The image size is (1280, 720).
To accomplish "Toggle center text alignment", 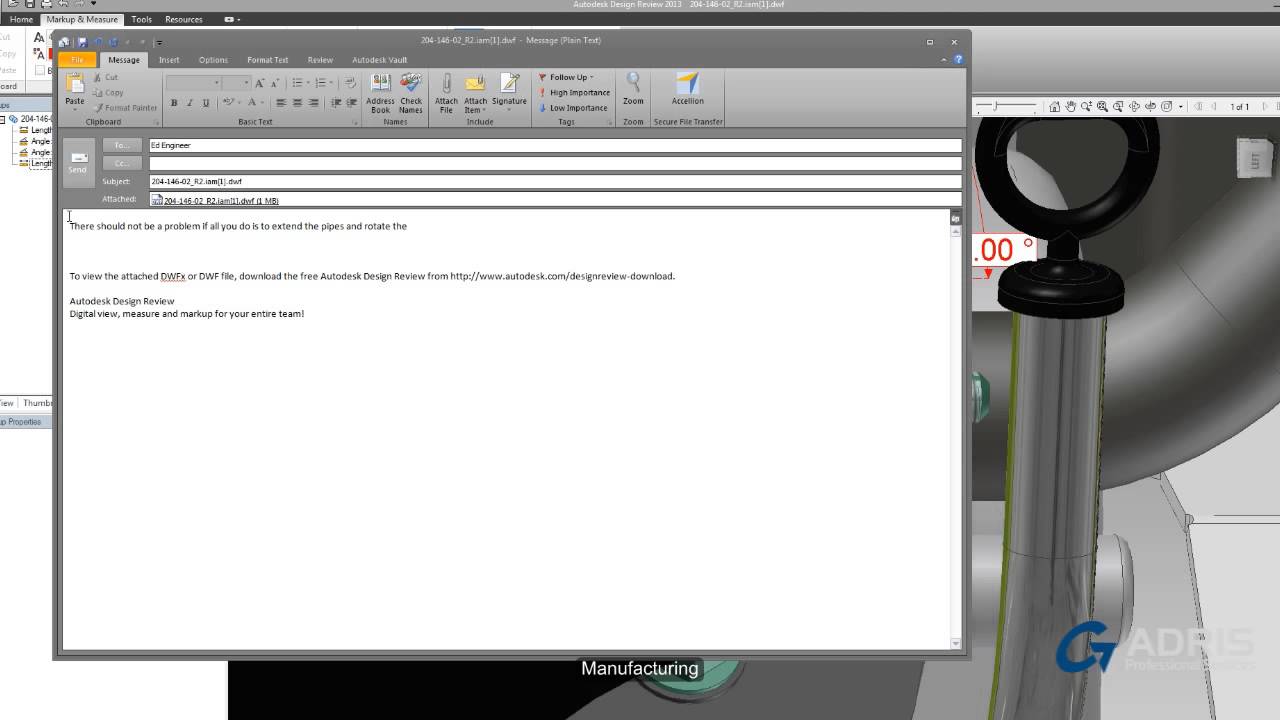I will click(297, 102).
